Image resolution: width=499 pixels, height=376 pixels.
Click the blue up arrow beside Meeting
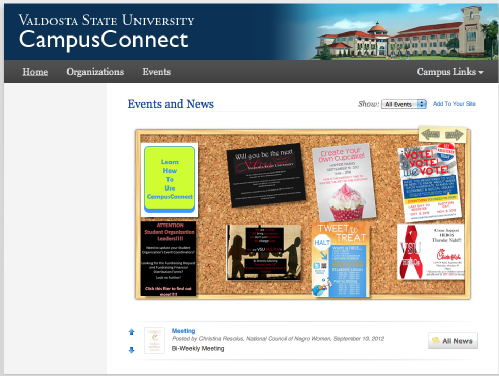[131, 332]
